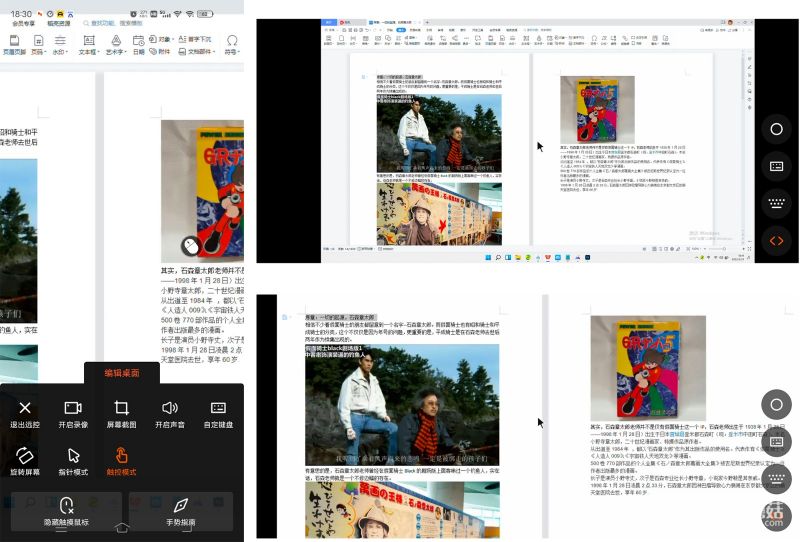
Task: Tap the square keyboard button in the upper remote view
Action: [776, 166]
